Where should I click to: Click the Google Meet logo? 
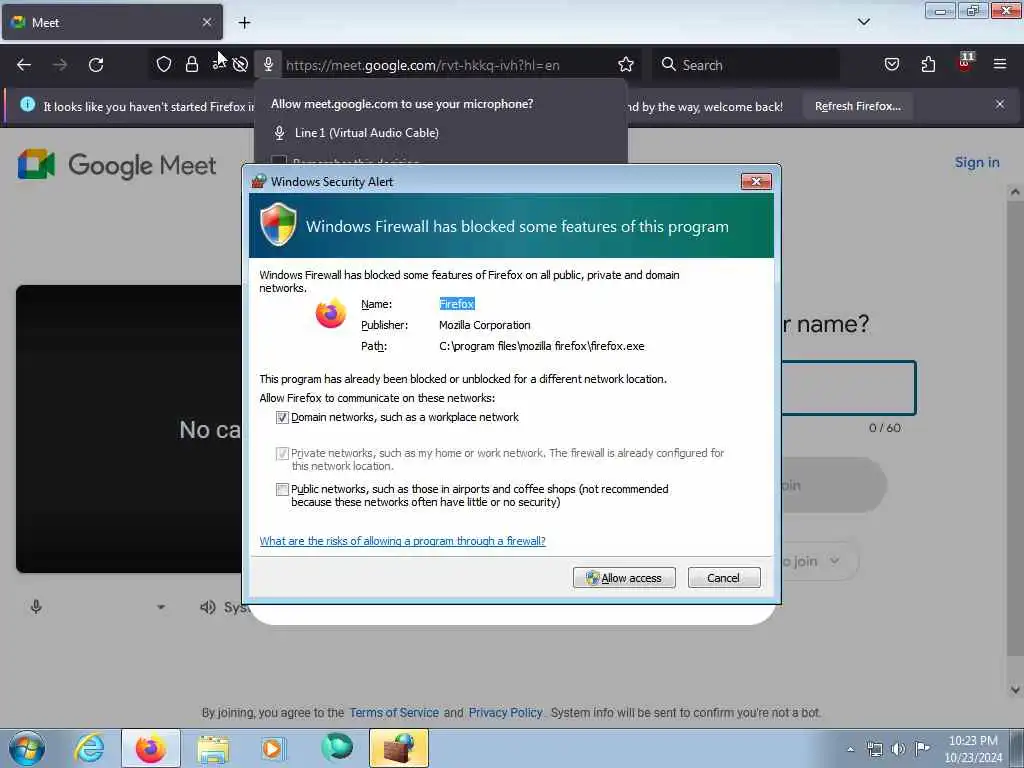[x=116, y=165]
